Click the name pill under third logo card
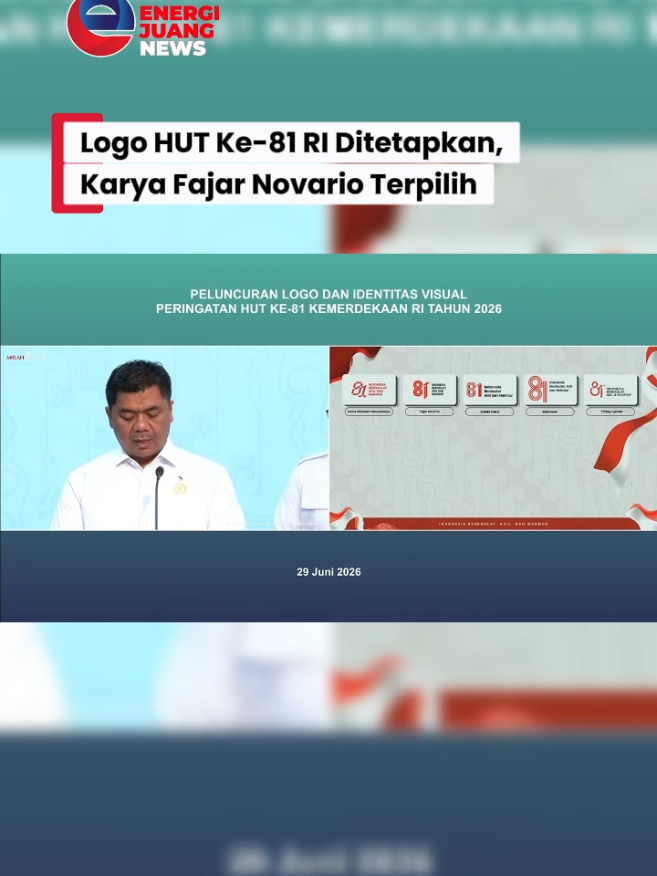657x876 pixels. click(x=490, y=412)
